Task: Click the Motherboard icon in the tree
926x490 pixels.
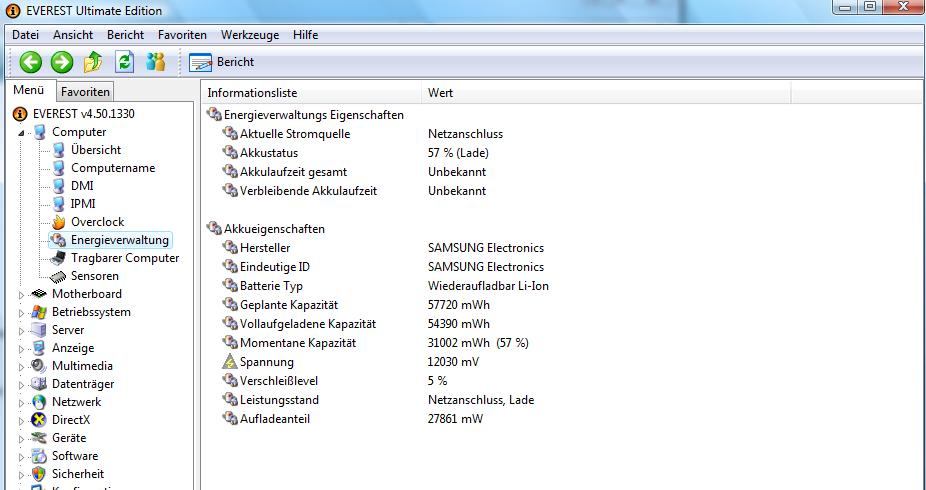Action: [39, 293]
